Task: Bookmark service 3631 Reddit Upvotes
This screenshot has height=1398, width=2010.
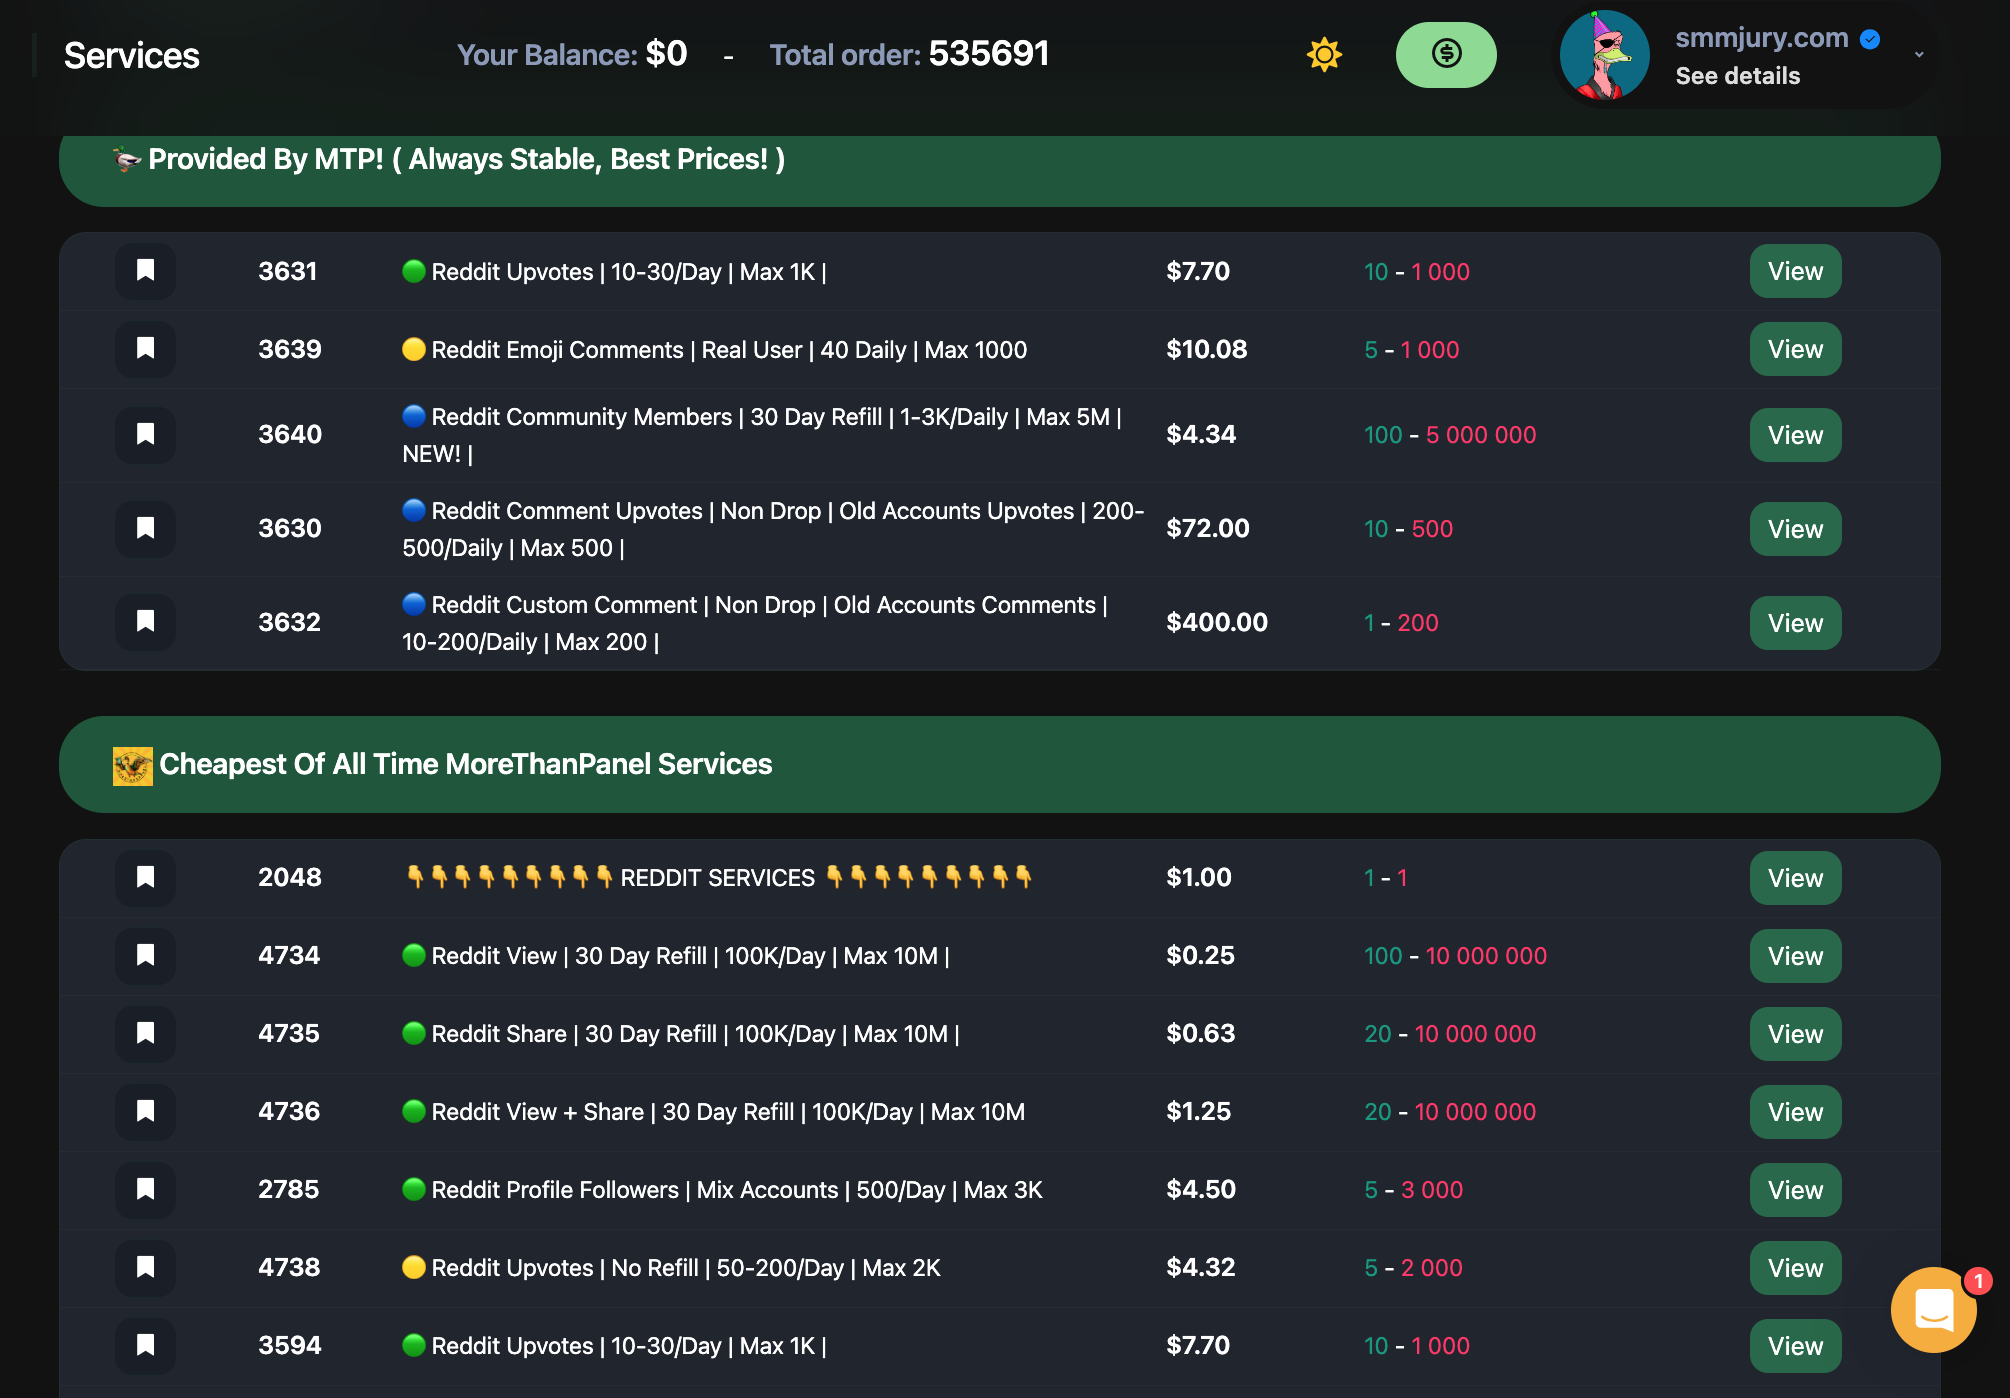Action: pyautogui.click(x=146, y=271)
